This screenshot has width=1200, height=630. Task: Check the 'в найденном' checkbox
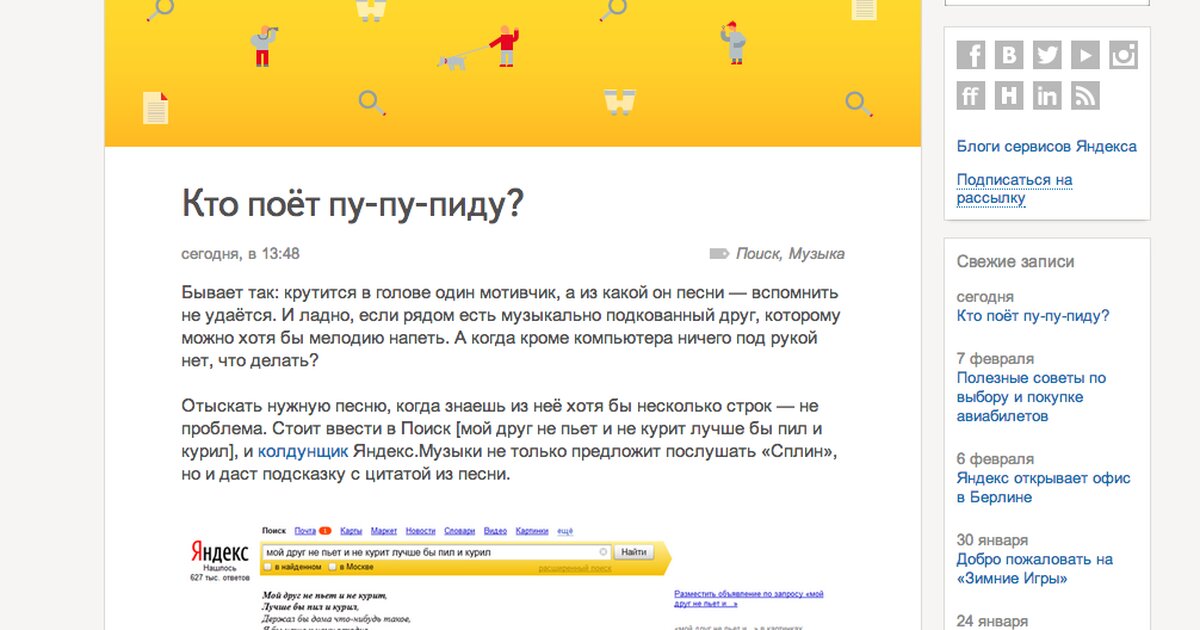[267, 567]
